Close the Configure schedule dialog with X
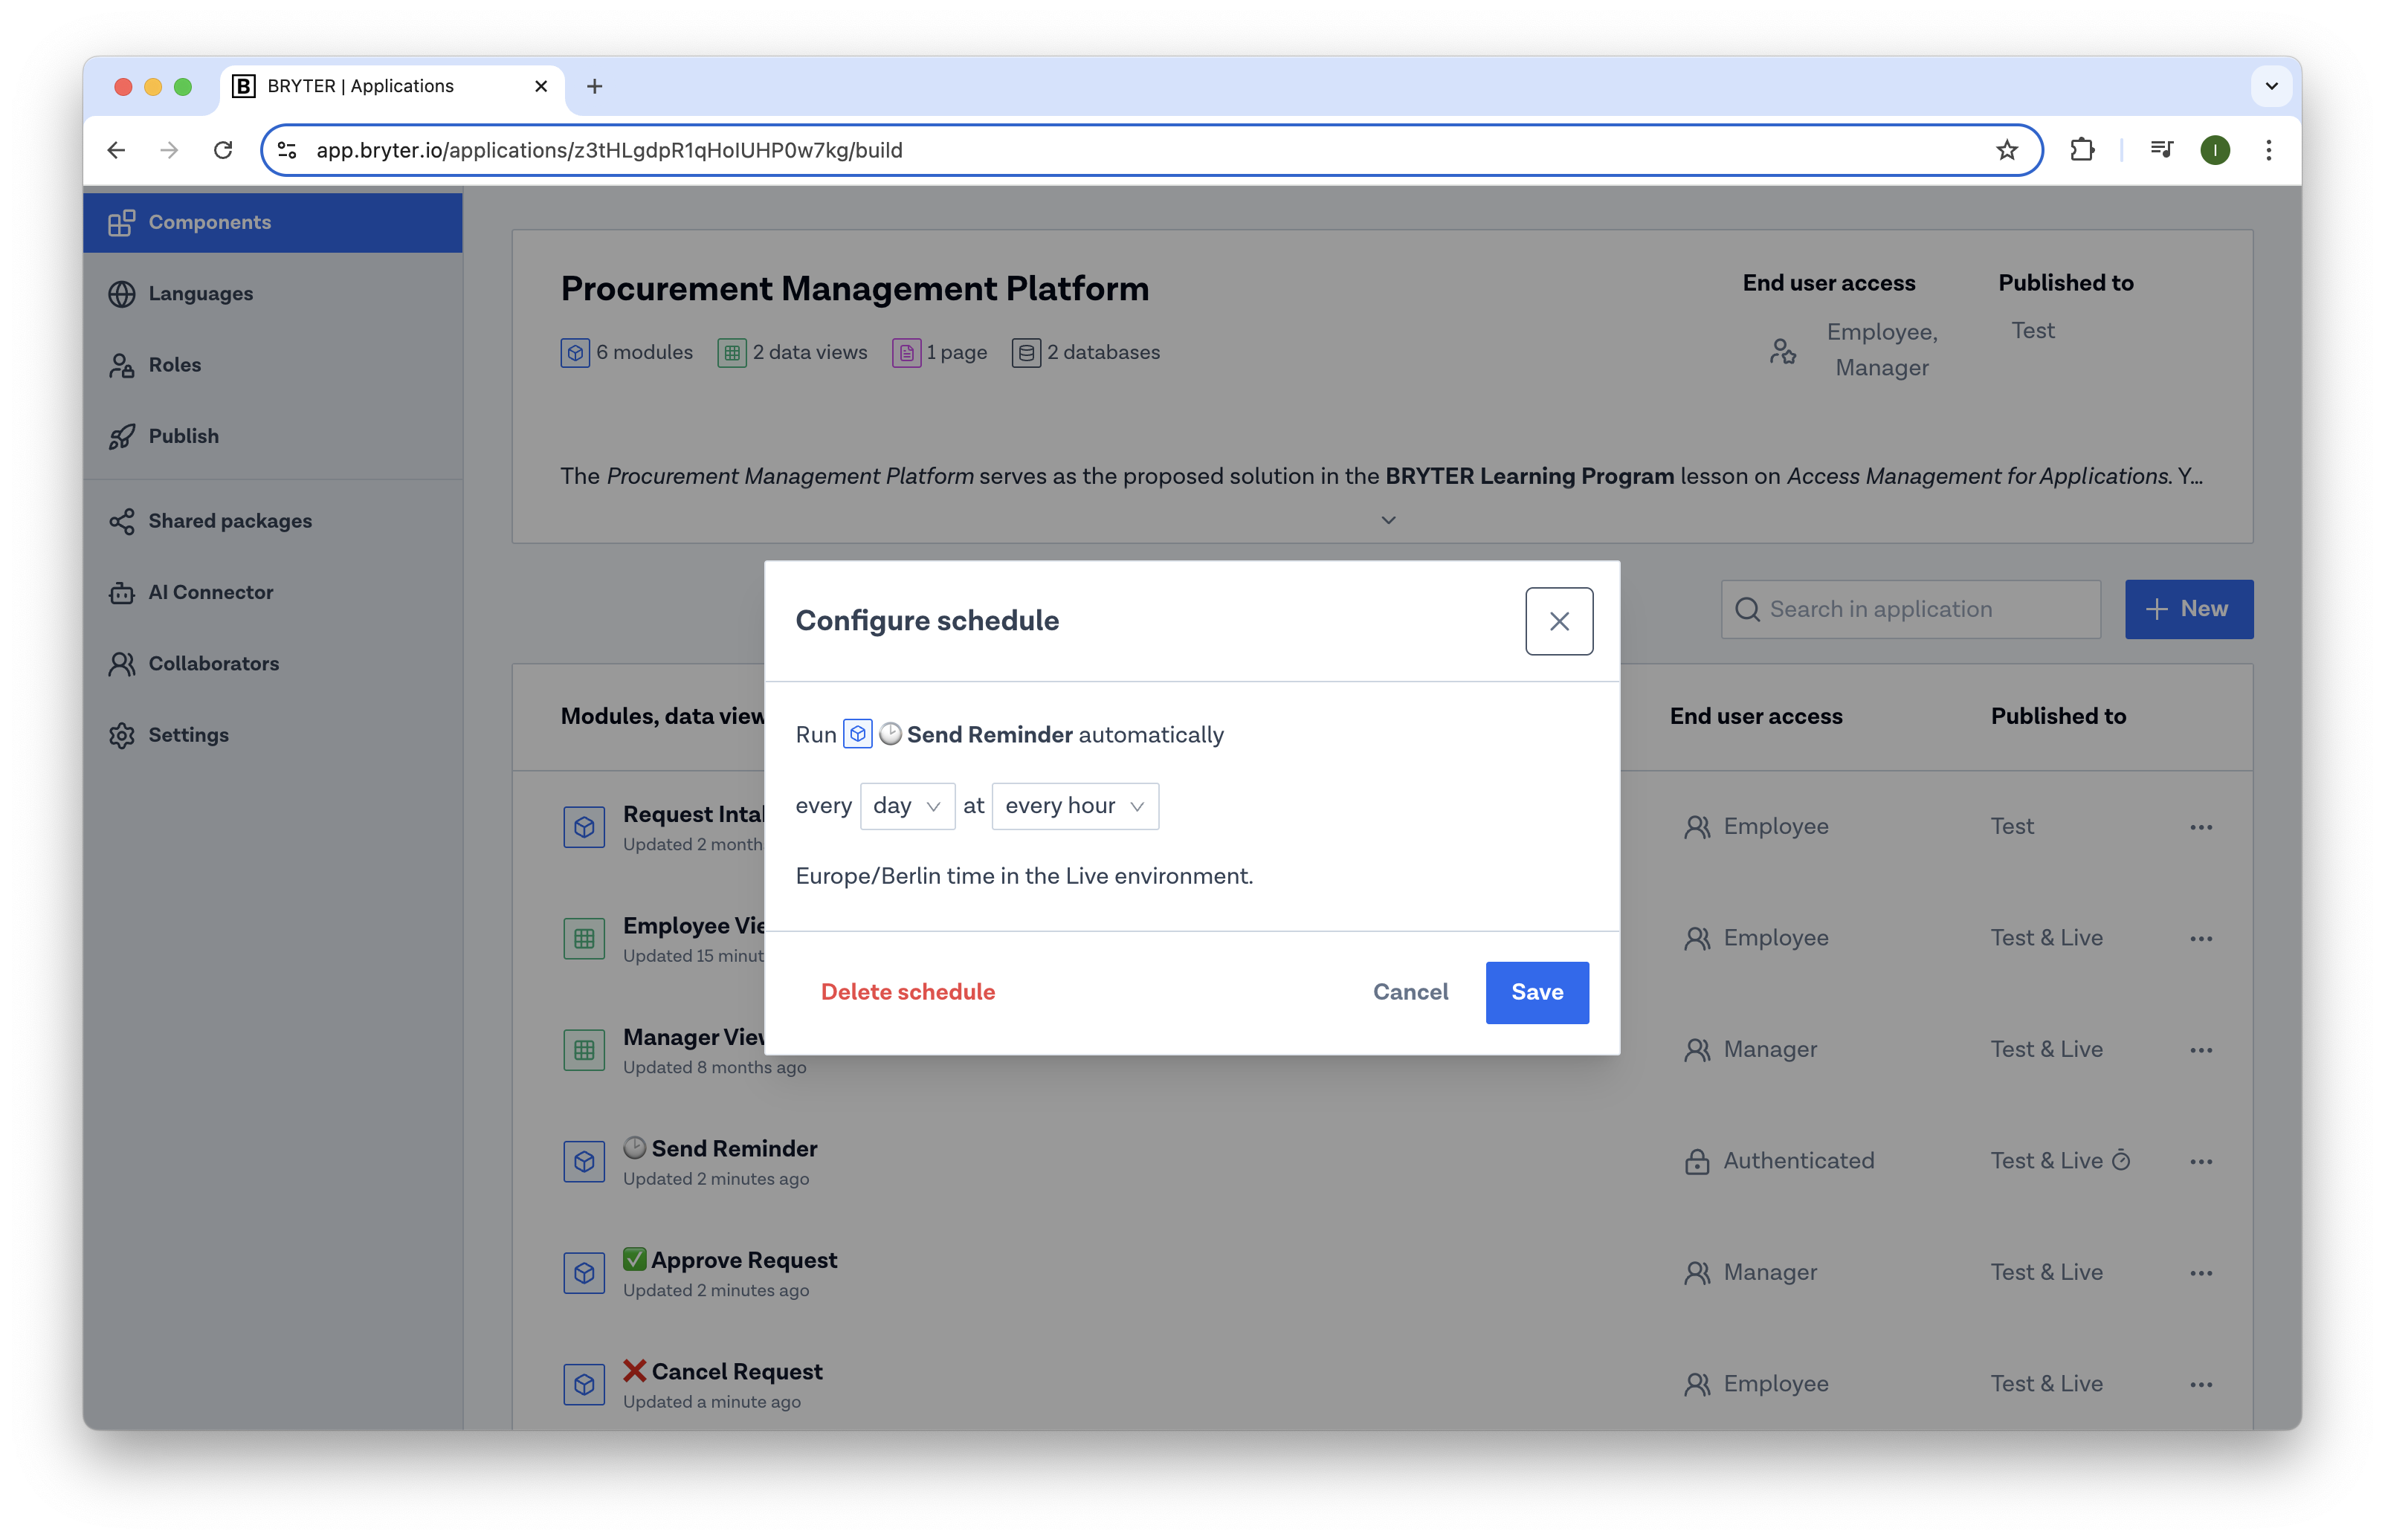The image size is (2385, 1540). tap(1558, 621)
